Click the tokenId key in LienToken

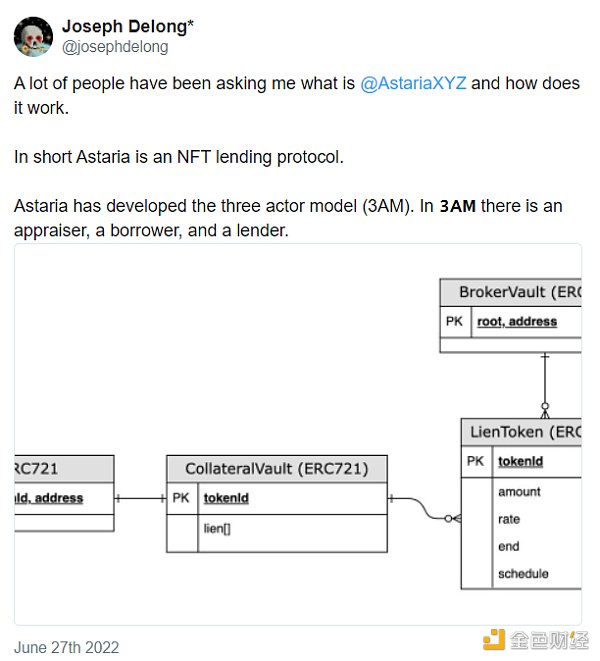[x=520, y=461]
